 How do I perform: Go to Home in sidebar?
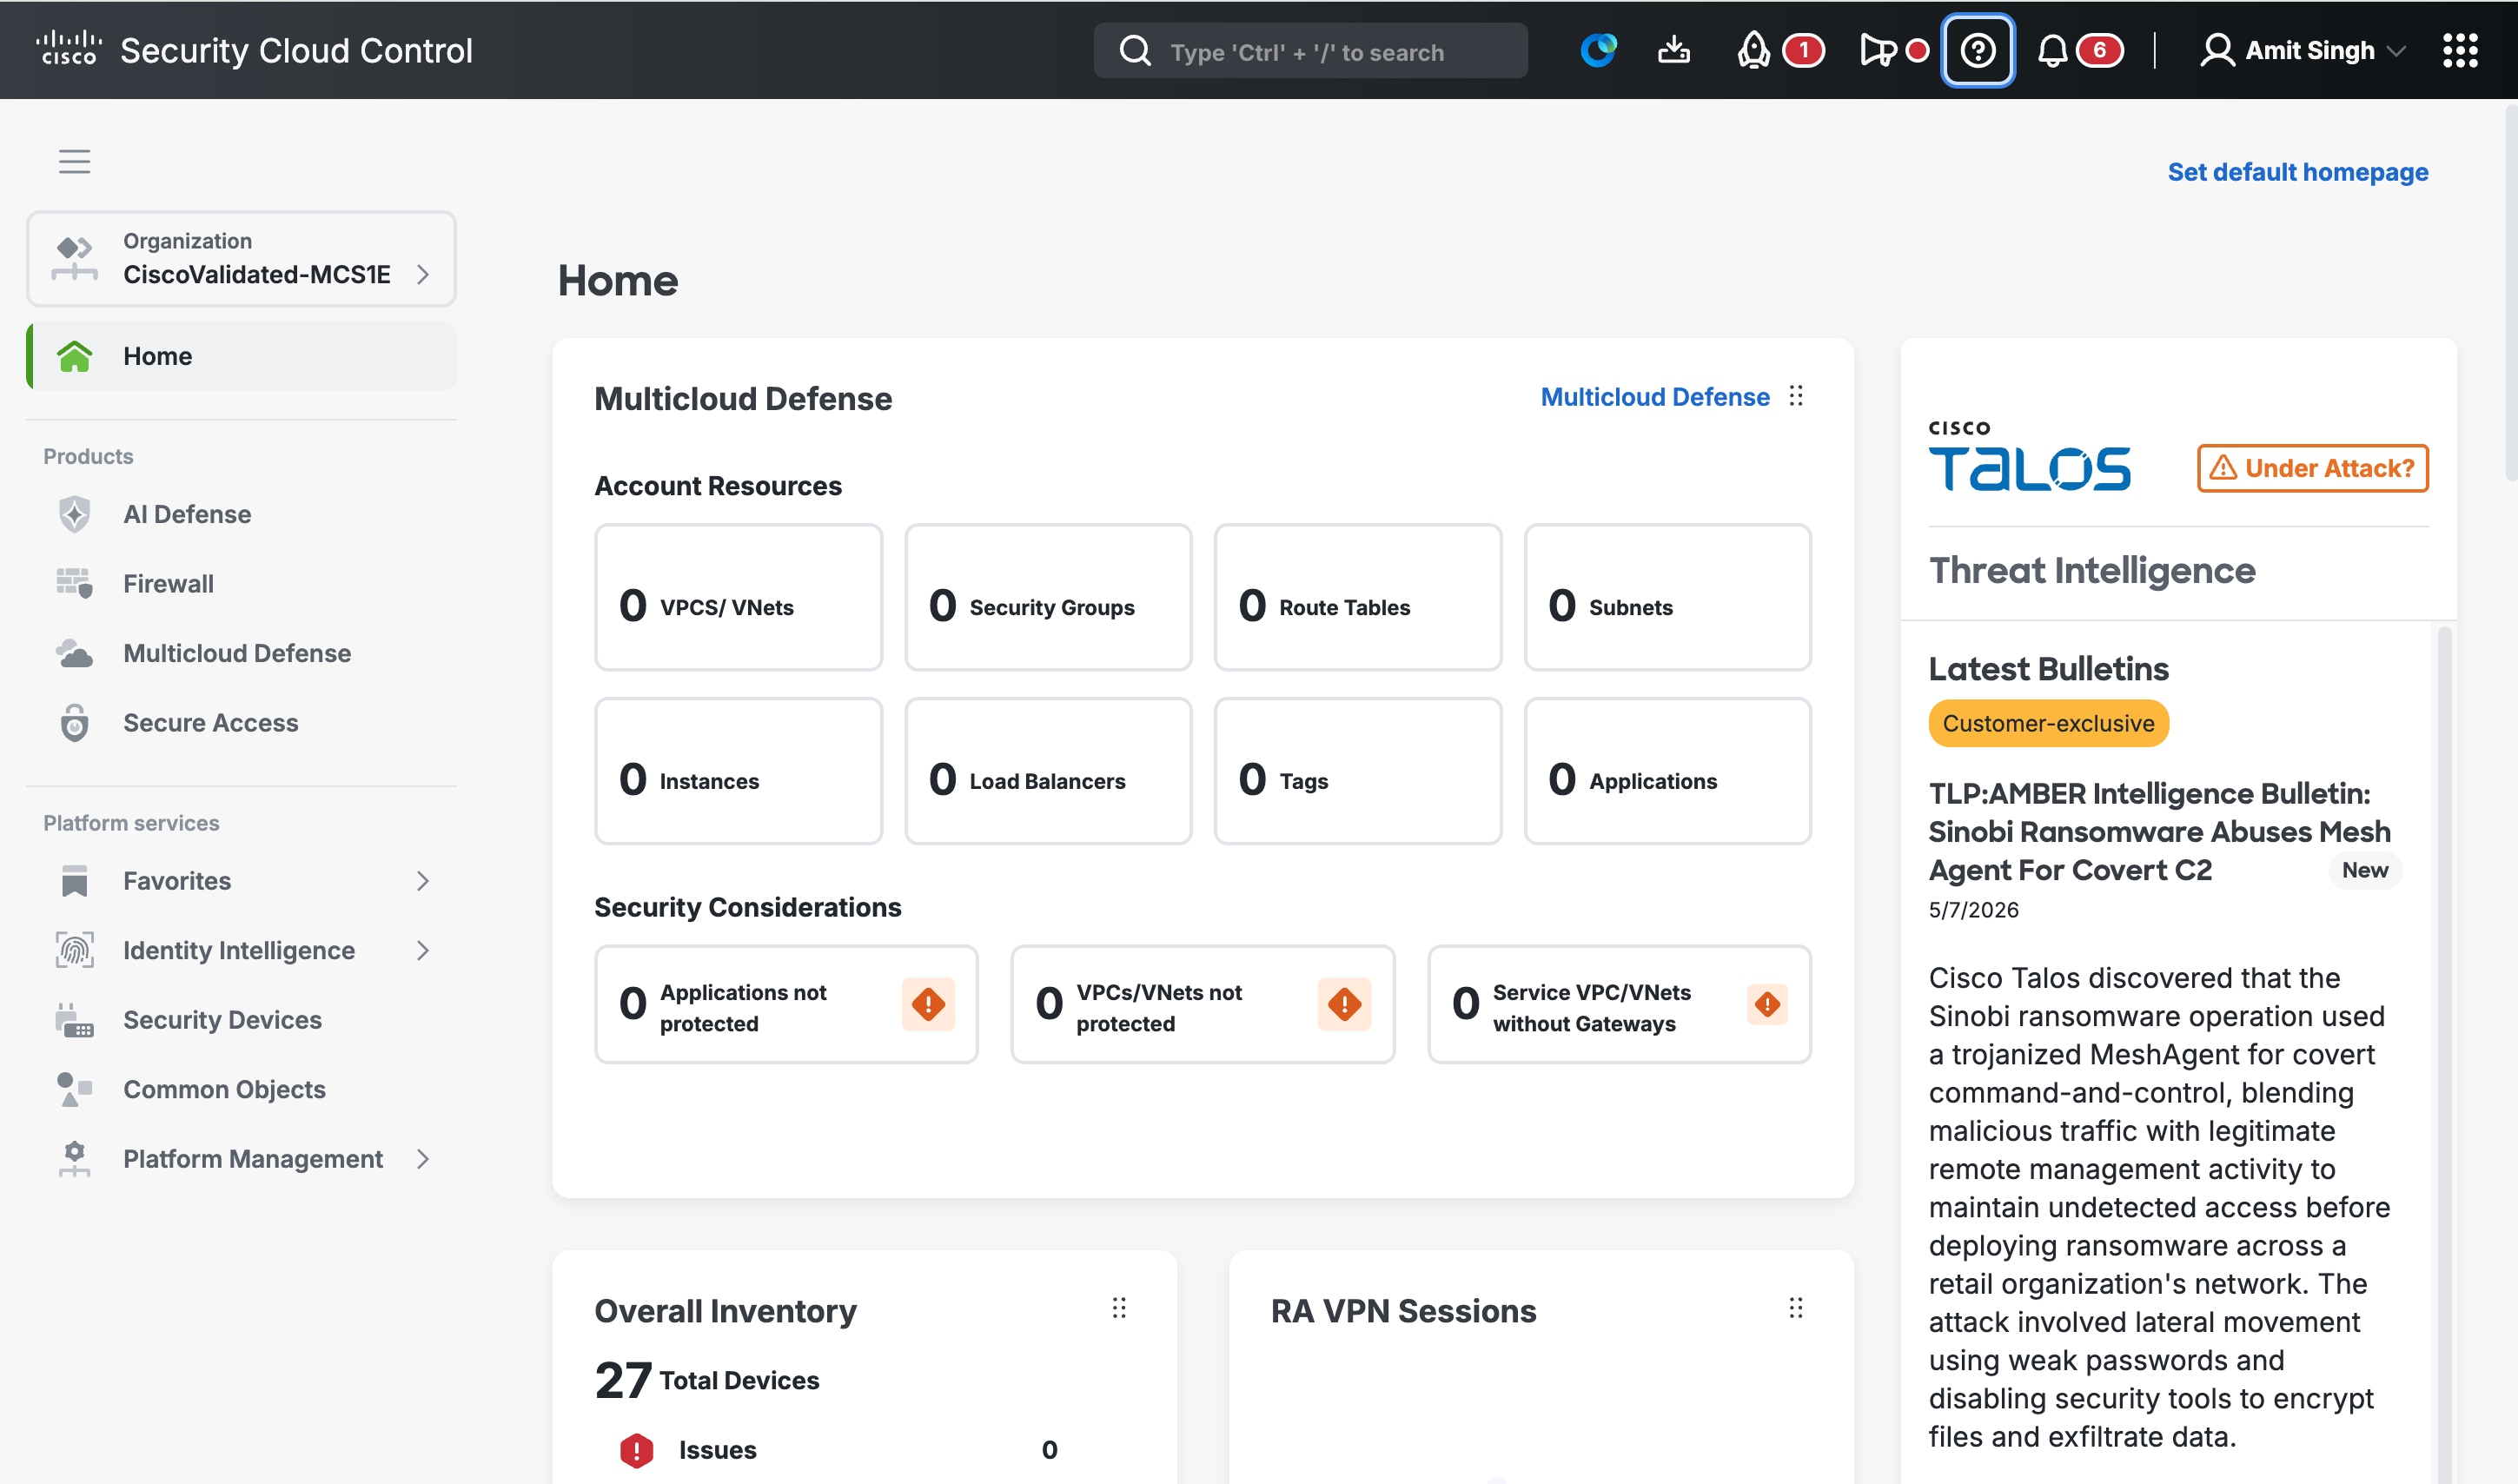click(x=241, y=356)
